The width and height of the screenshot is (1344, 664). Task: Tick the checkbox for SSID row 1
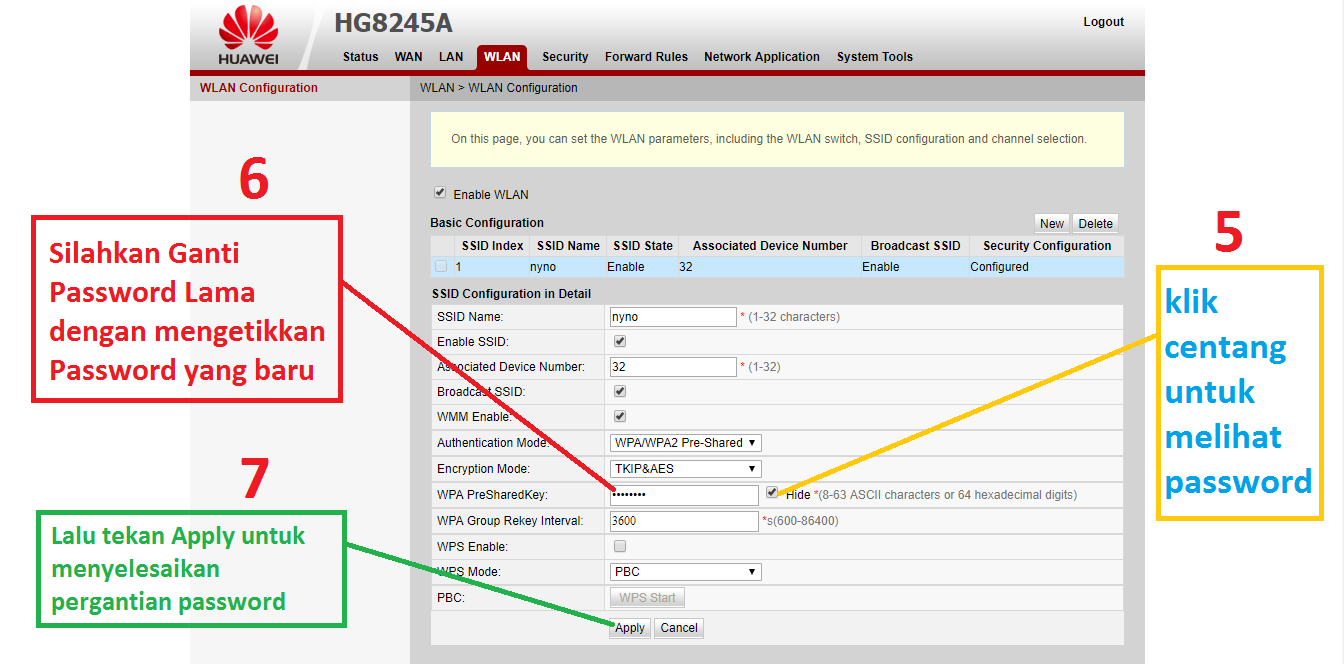[x=441, y=266]
